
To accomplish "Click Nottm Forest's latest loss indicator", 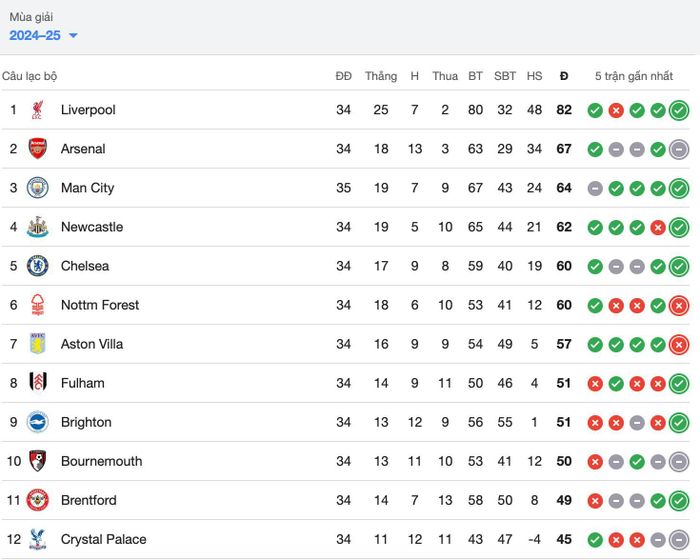I will 679,305.
